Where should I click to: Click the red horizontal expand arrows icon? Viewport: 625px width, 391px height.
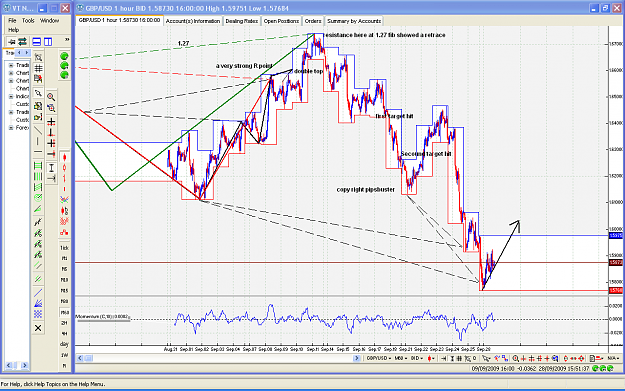[574, 358]
